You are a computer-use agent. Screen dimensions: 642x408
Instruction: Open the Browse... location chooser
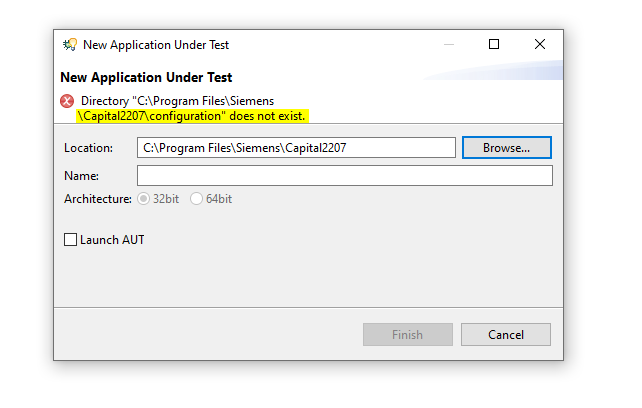coord(507,147)
